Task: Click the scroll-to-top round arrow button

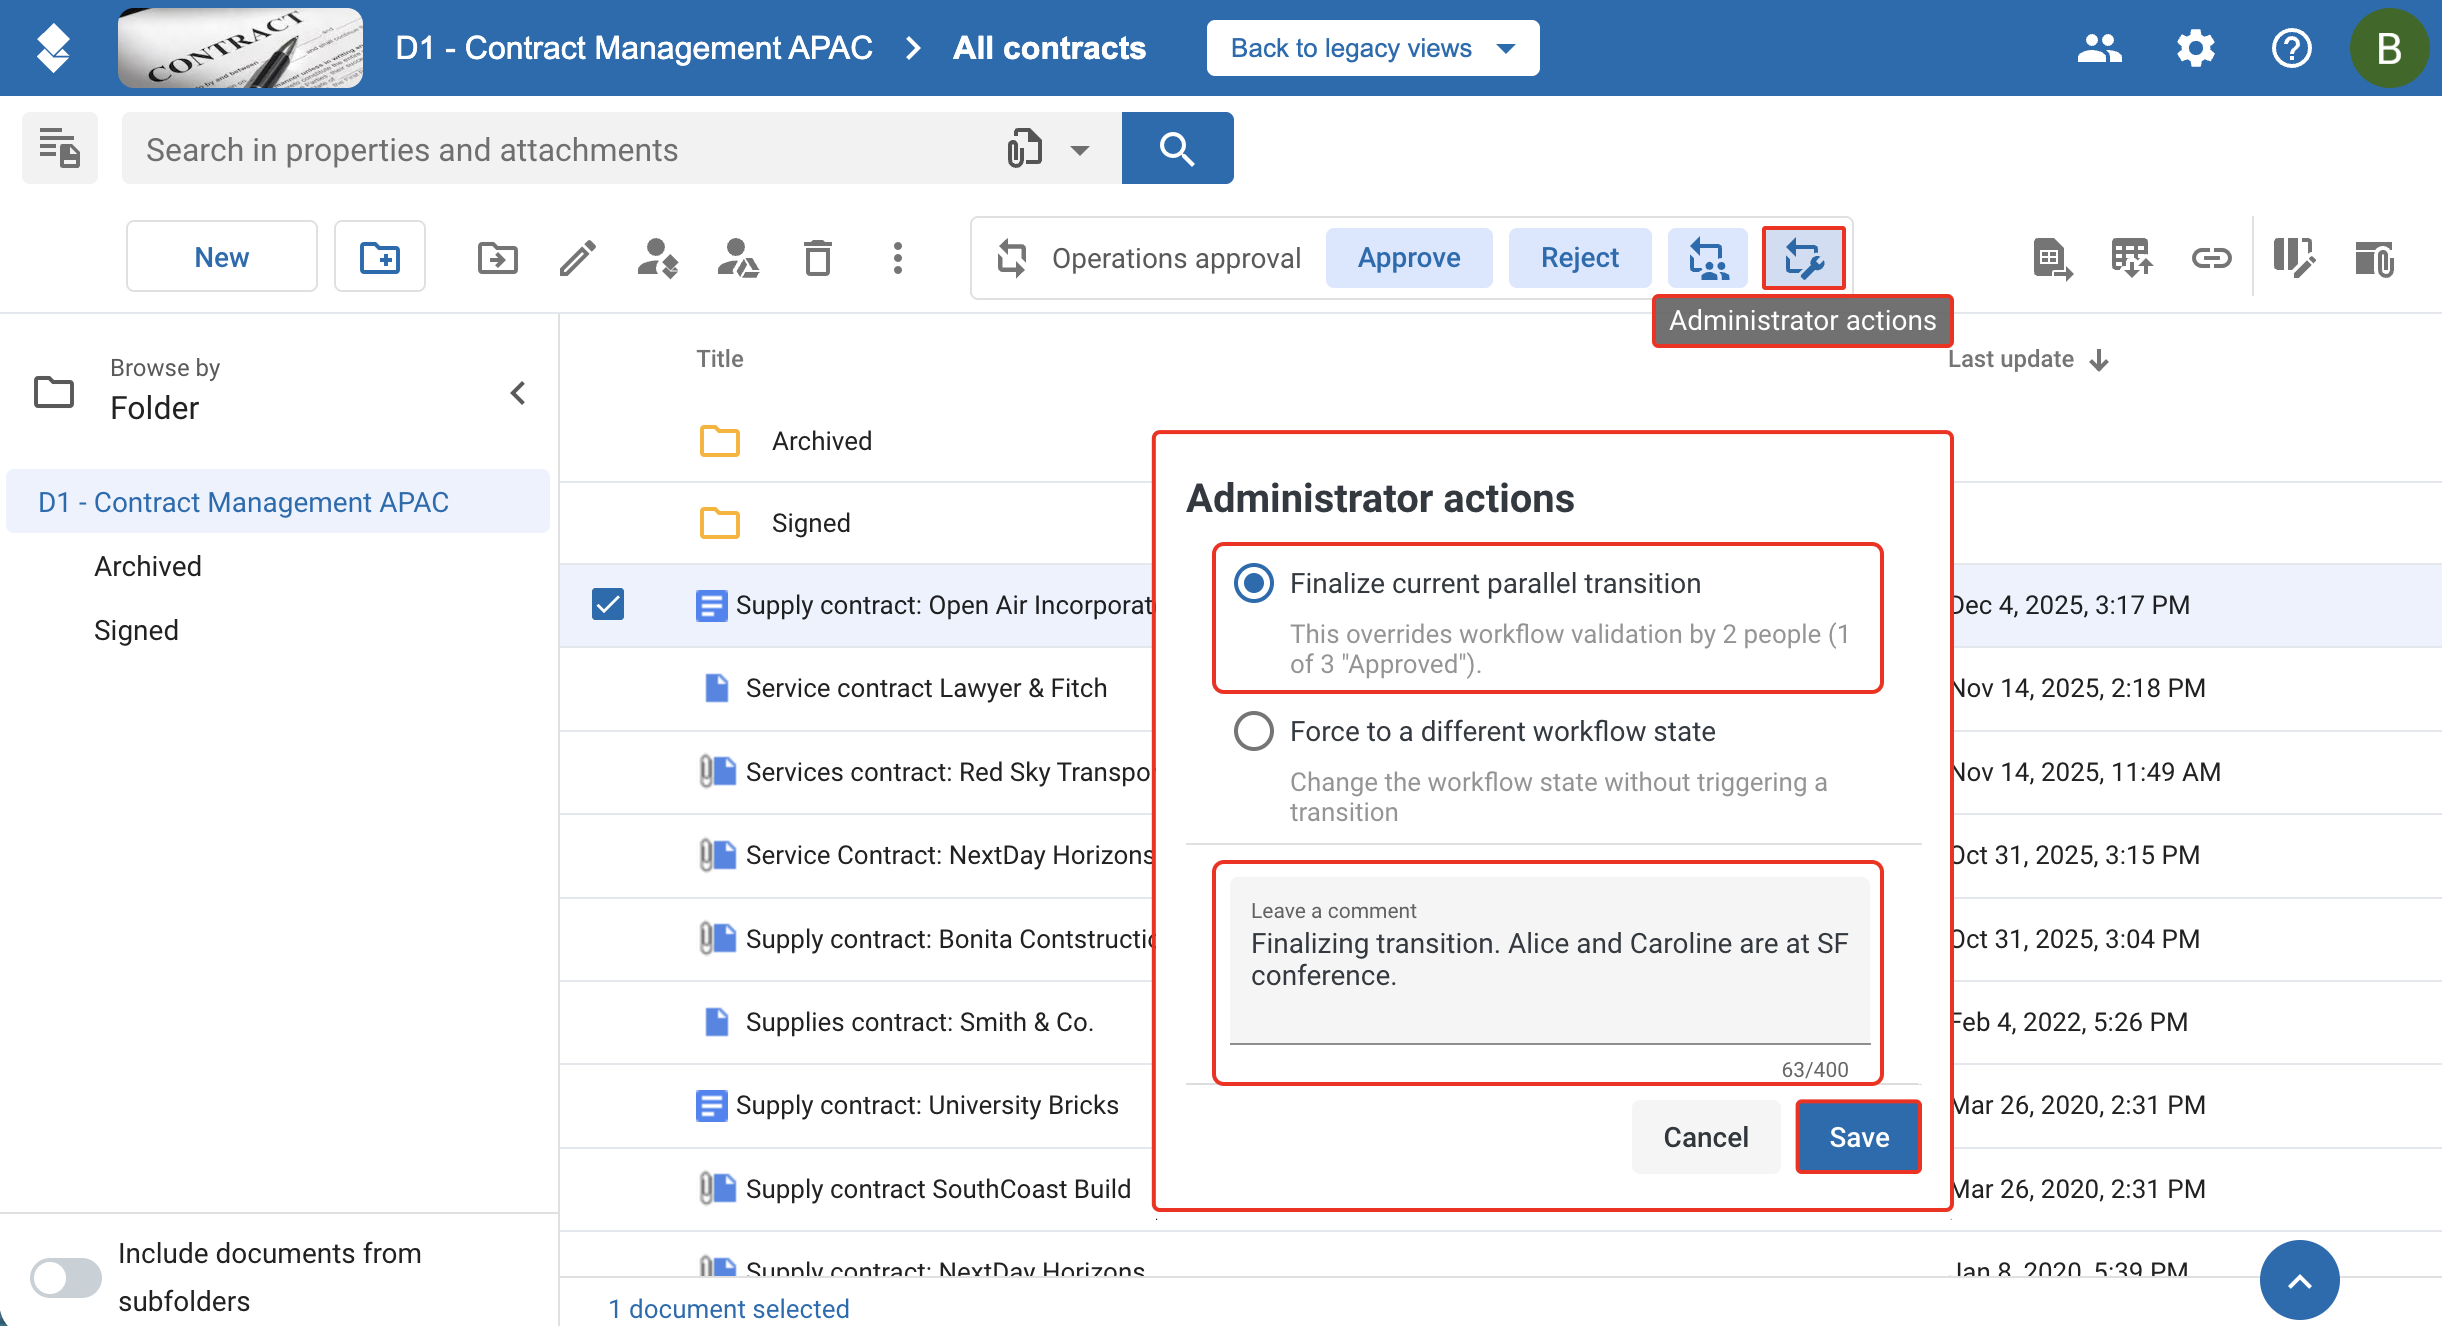Action: tap(2300, 1281)
